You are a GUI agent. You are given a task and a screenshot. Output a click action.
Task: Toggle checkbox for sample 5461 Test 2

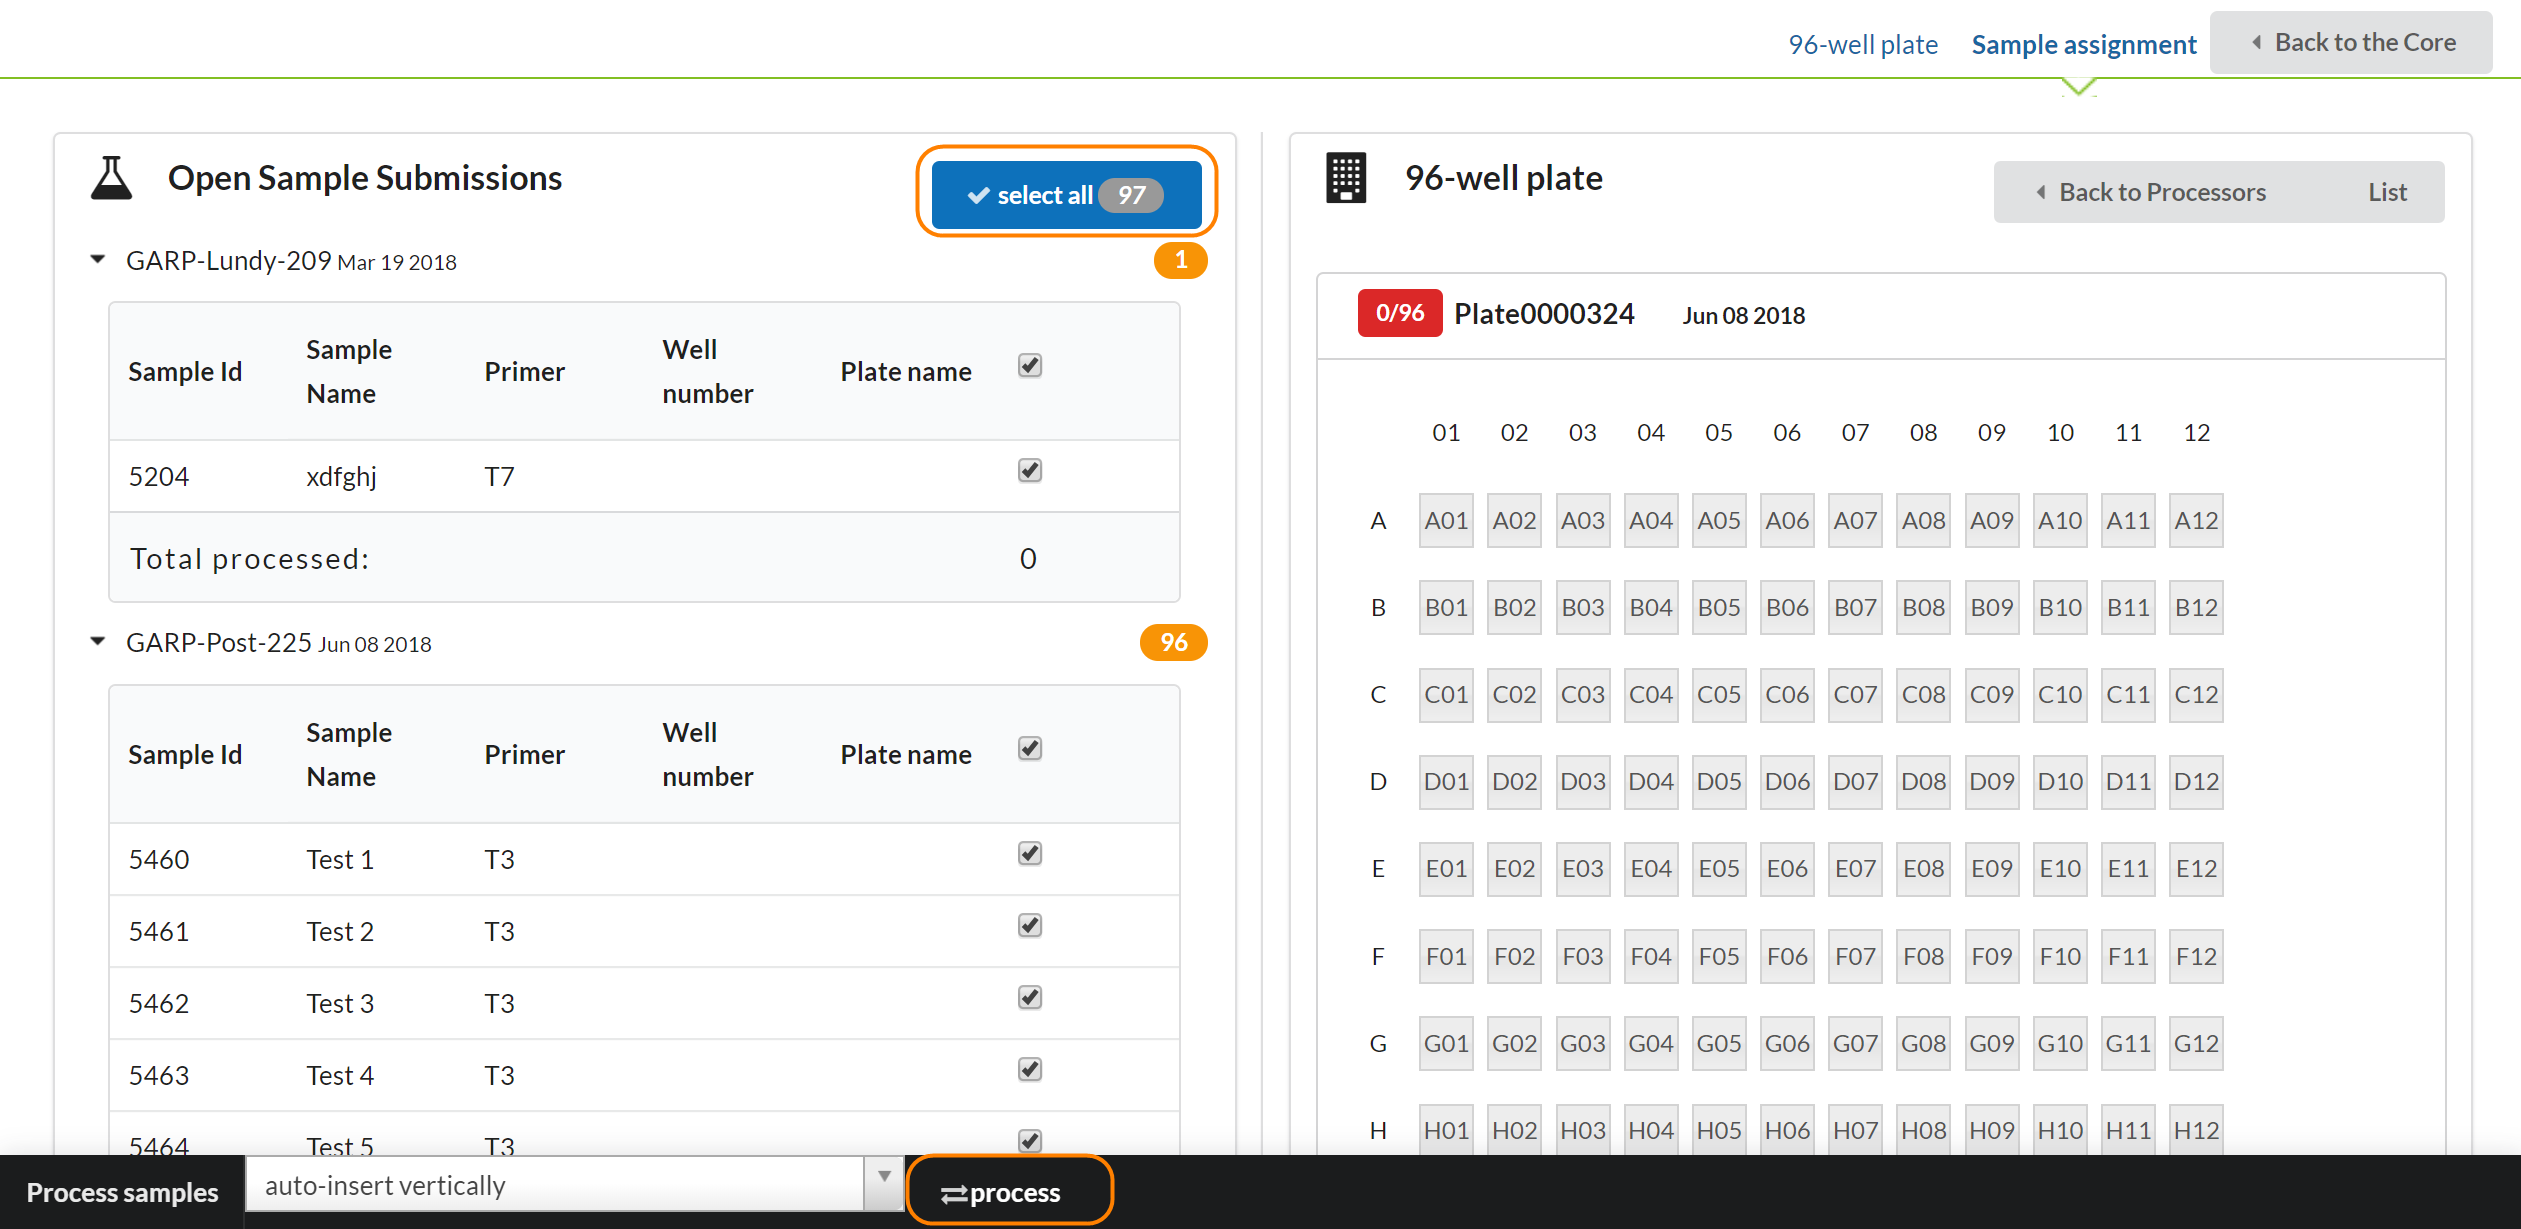1029,925
